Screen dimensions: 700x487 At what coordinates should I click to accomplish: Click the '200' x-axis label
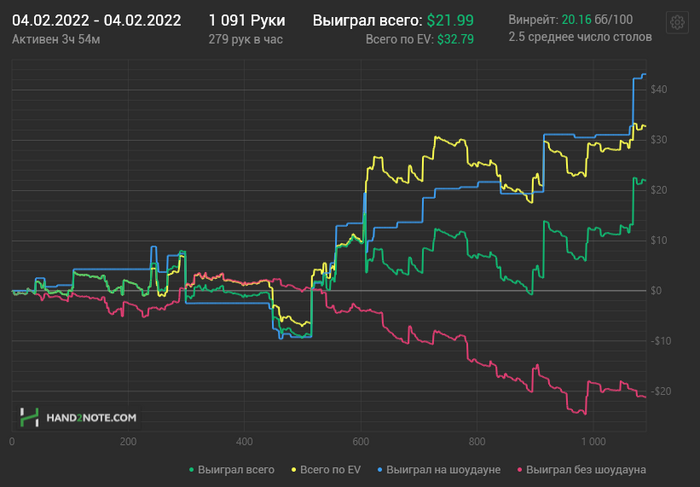click(128, 442)
